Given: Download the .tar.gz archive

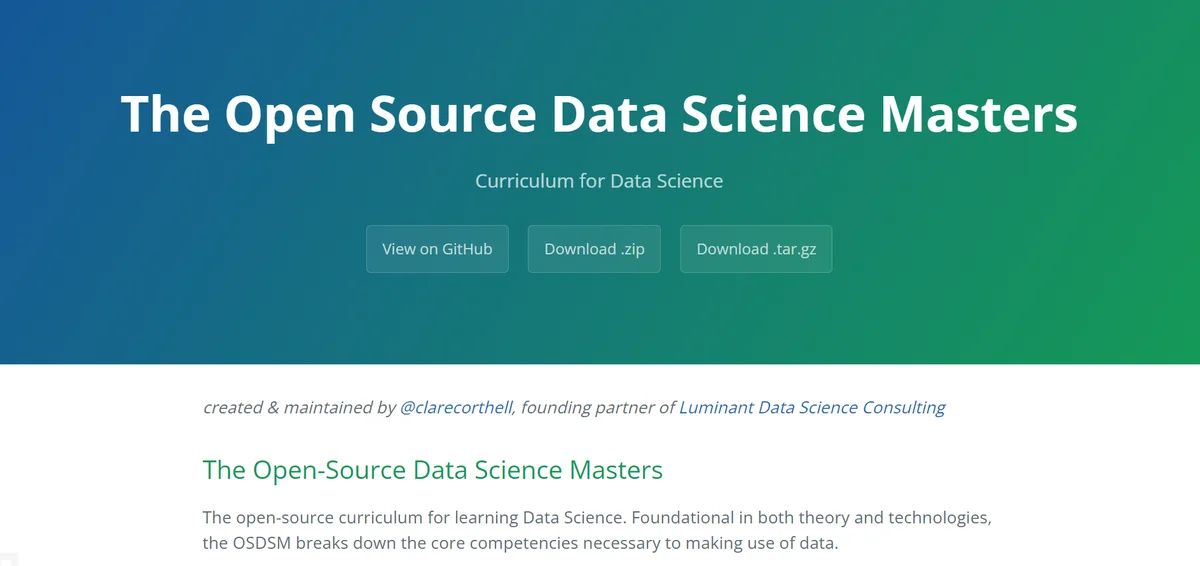Looking at the screenshot, I should pos(756,249).
